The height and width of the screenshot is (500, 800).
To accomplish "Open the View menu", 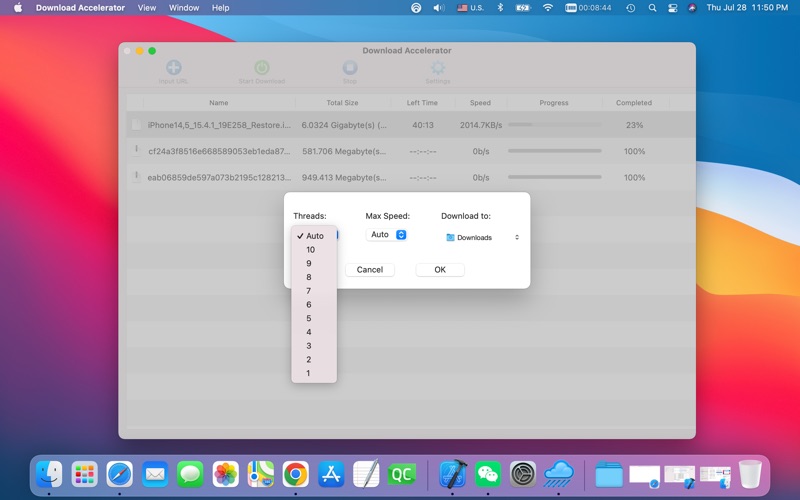I will point(147,8).
